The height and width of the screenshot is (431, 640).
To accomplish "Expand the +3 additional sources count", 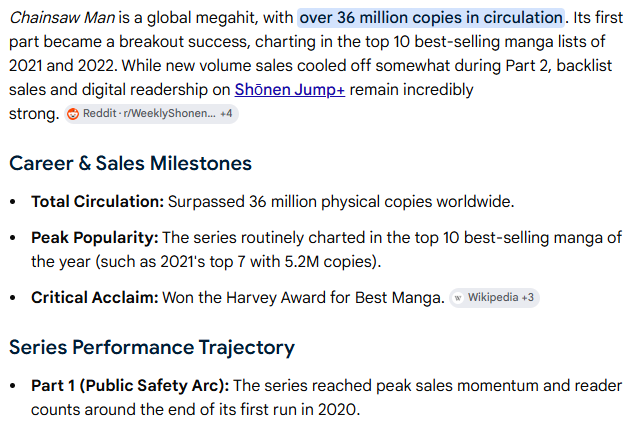I will click(x=527, y=298).
